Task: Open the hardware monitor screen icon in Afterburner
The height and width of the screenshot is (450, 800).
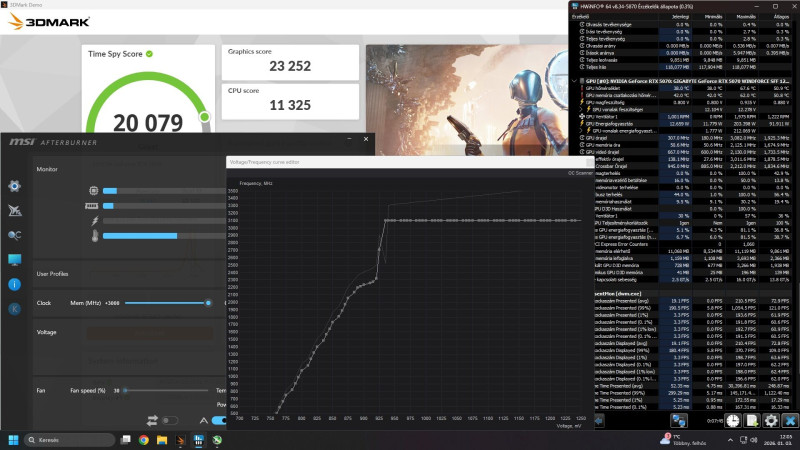Action: pyautogui.click(x=14, y=260)
